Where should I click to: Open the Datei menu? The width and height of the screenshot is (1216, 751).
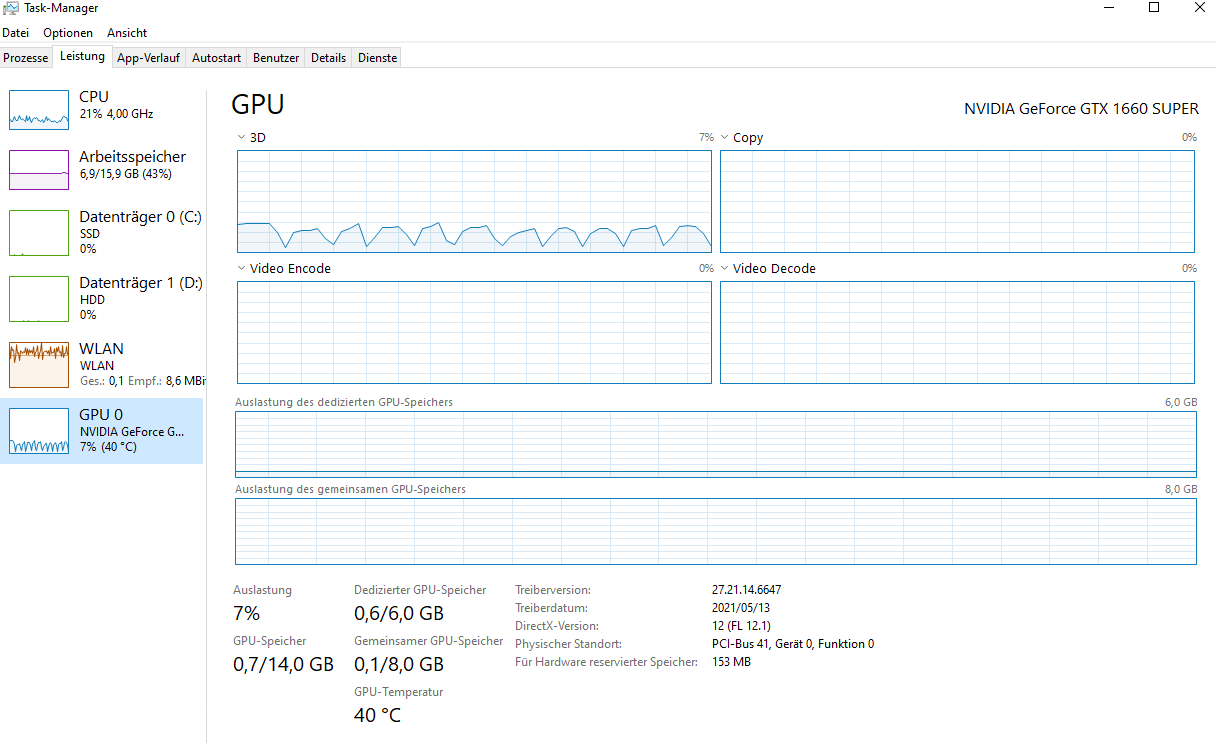pos(15,33)
